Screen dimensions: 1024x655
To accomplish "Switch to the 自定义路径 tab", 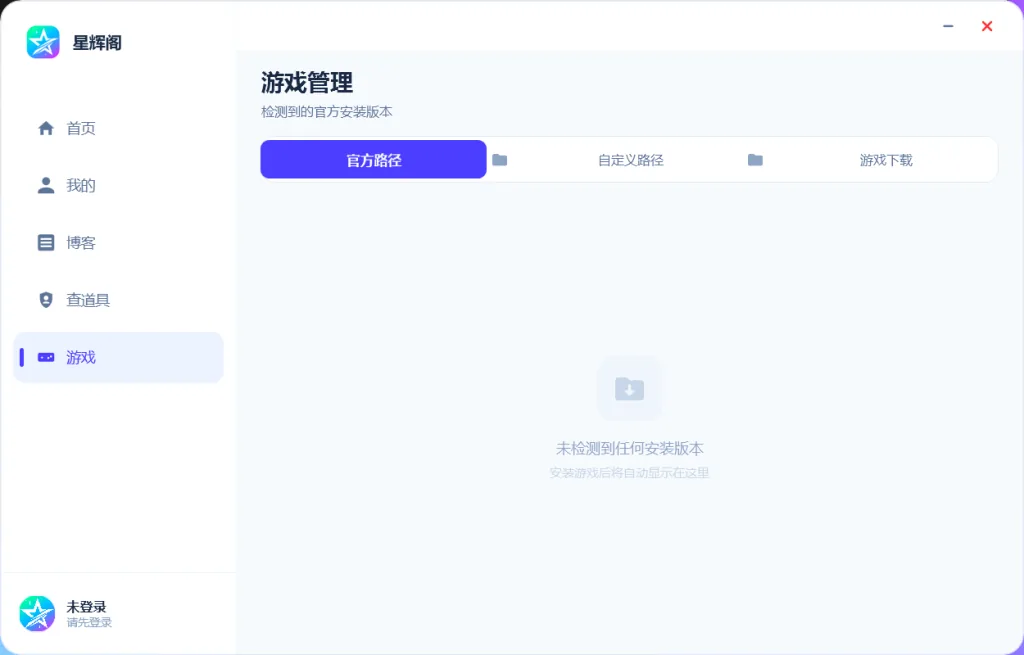I will coord(631,160).
